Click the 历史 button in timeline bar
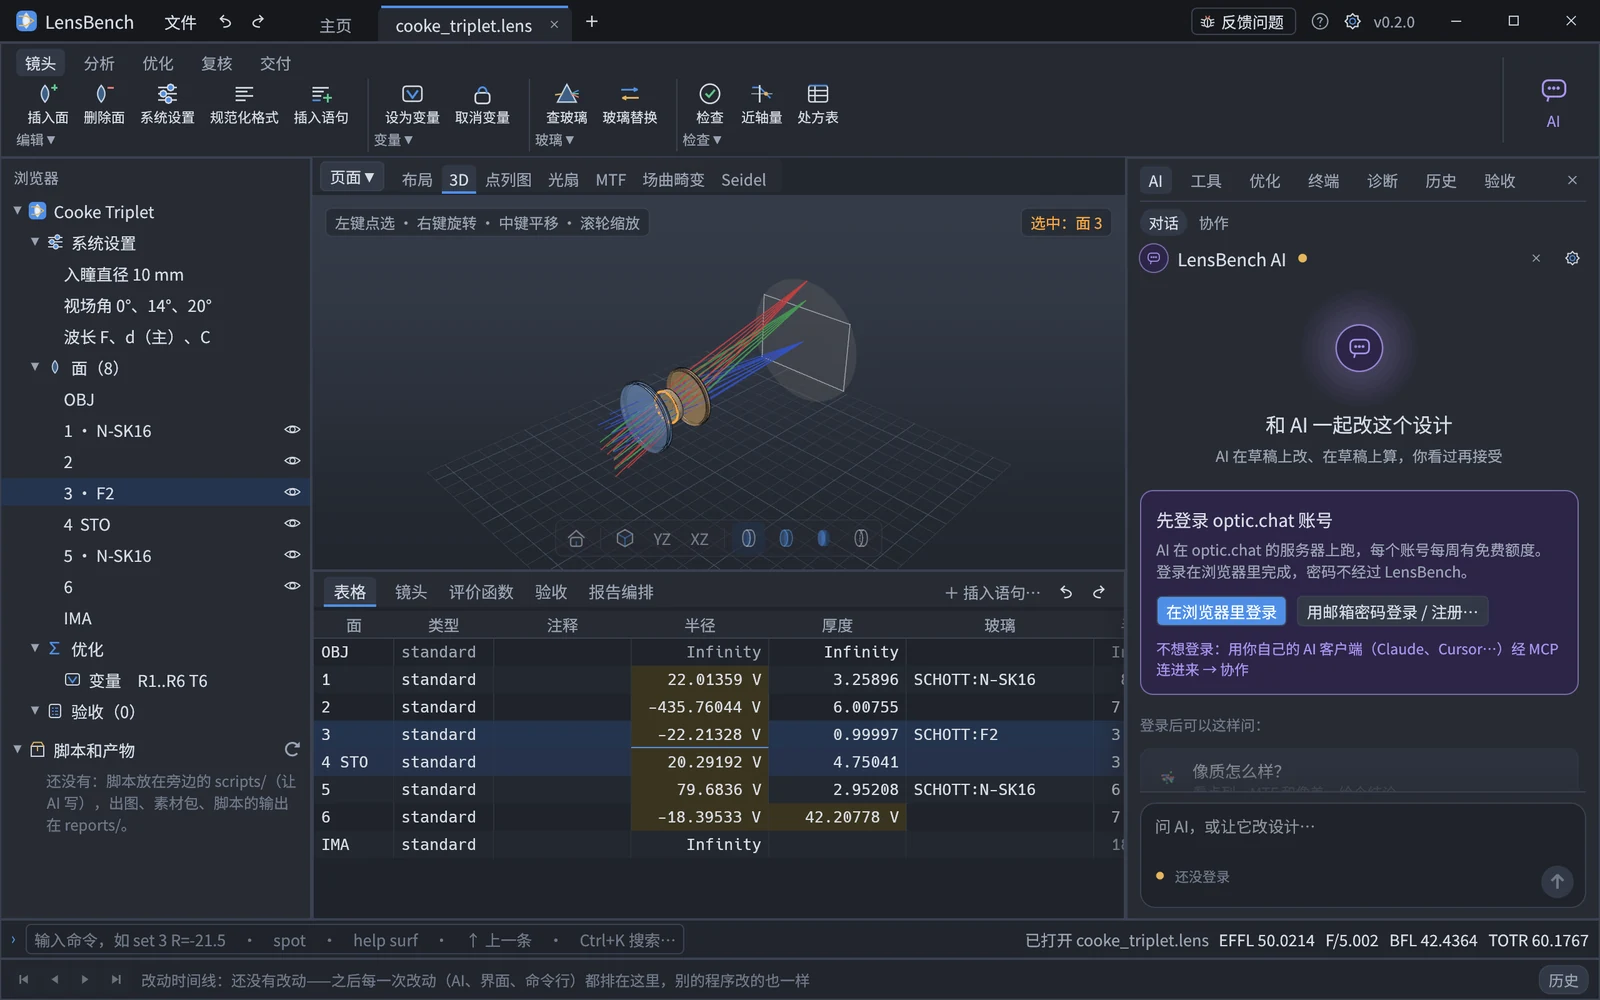The height and width of the screenshot is (1000, 1600). coord(1563,980)
